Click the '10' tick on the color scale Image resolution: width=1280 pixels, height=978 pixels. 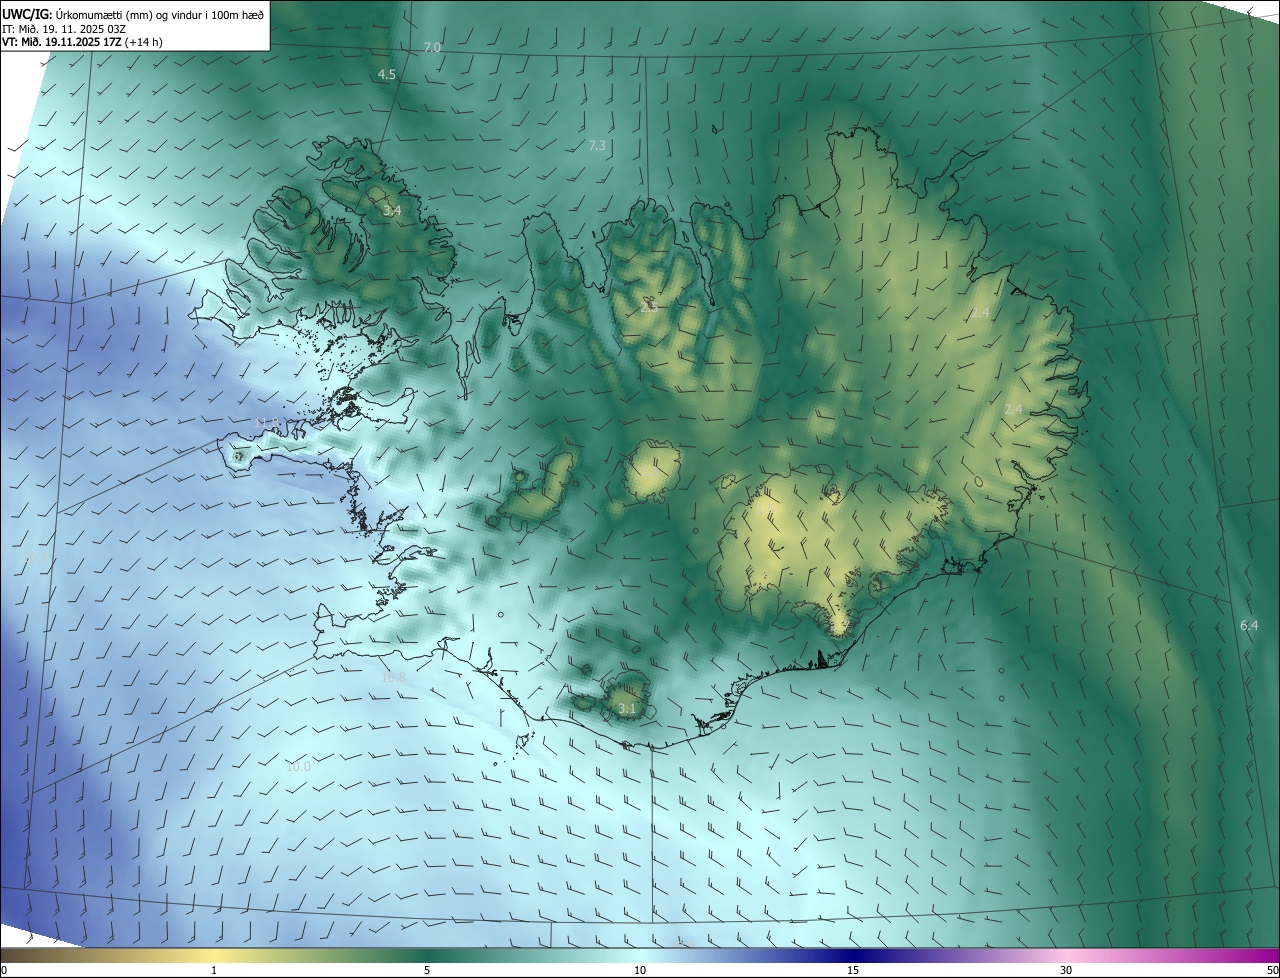(640, 970)
